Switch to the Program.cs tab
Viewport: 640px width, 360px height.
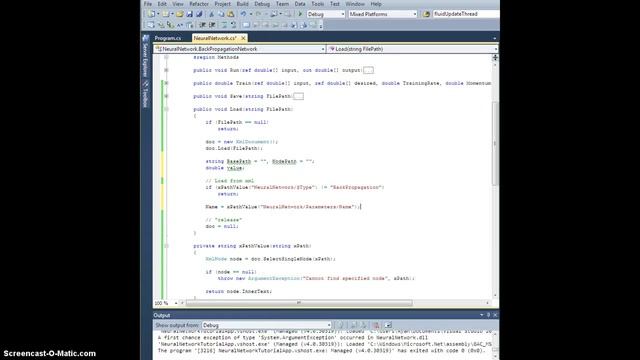coord(167,38)
